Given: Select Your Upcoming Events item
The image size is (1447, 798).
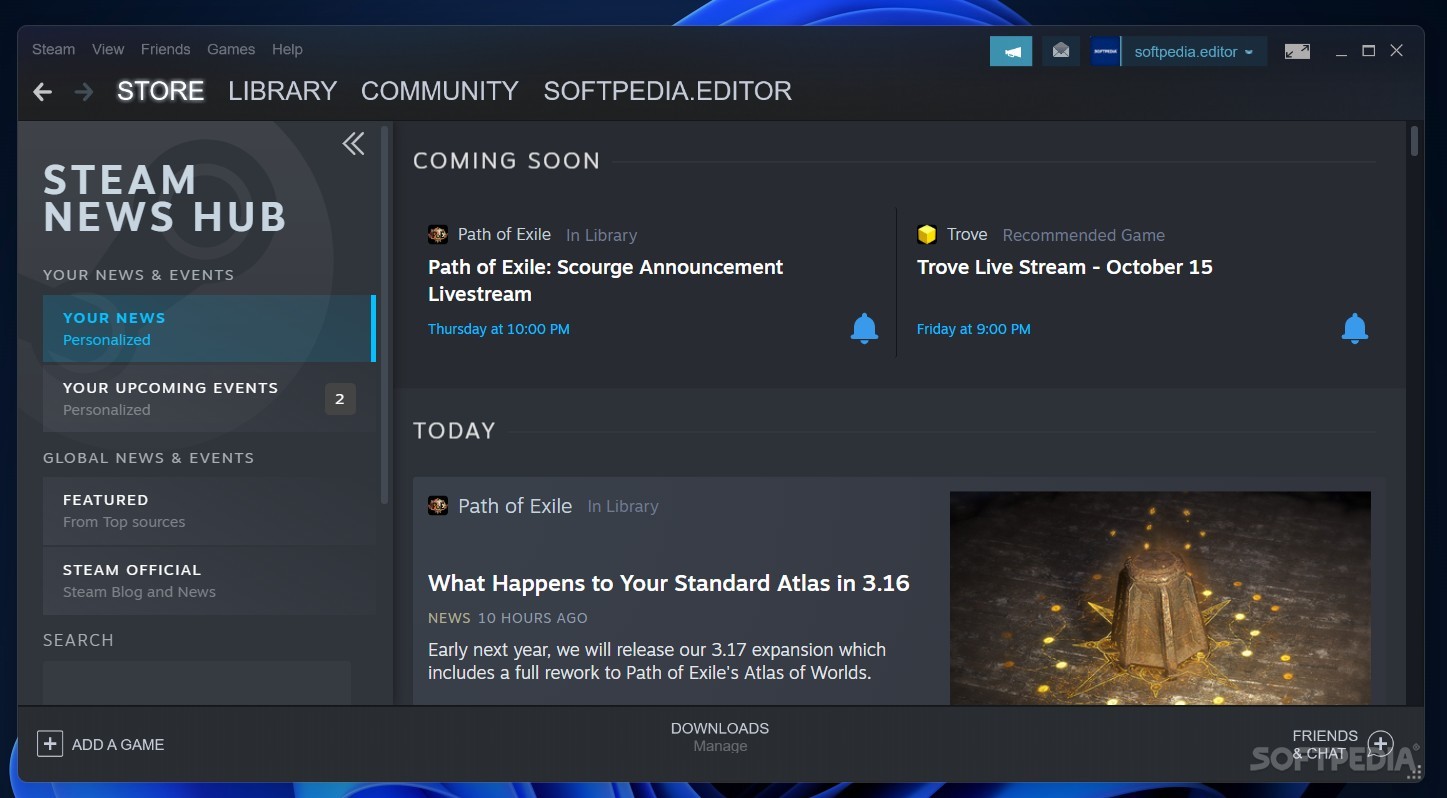Looking at the screenshot, I should pyautogui.click(x=209, y=398).
